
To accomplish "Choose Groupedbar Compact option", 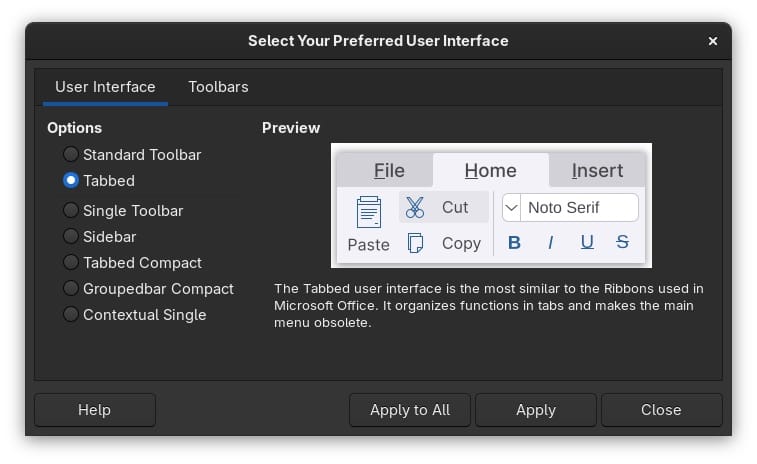I will click(71, 289).
